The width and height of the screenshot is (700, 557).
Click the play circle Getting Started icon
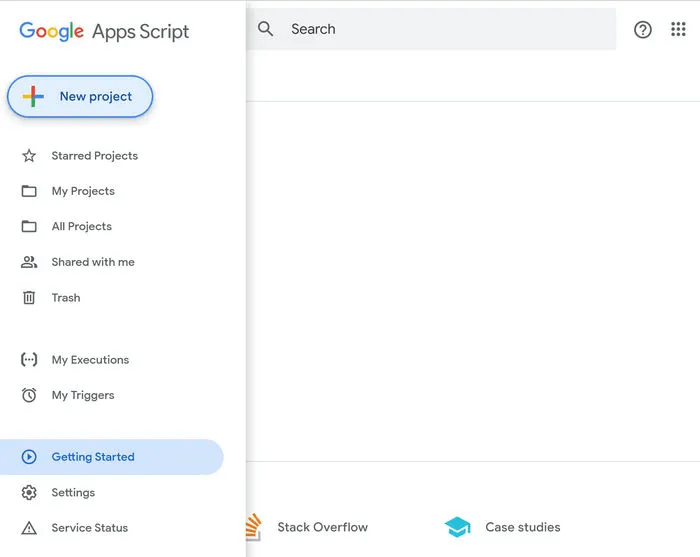coord(29,457)
